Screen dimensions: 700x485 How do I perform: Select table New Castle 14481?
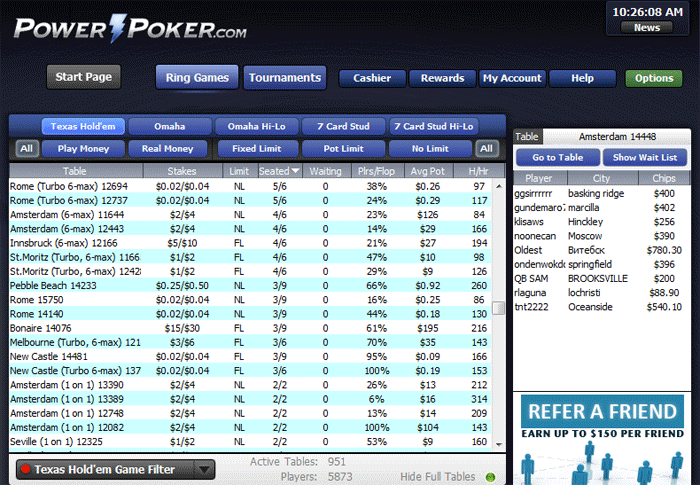[x=250, y=357]
